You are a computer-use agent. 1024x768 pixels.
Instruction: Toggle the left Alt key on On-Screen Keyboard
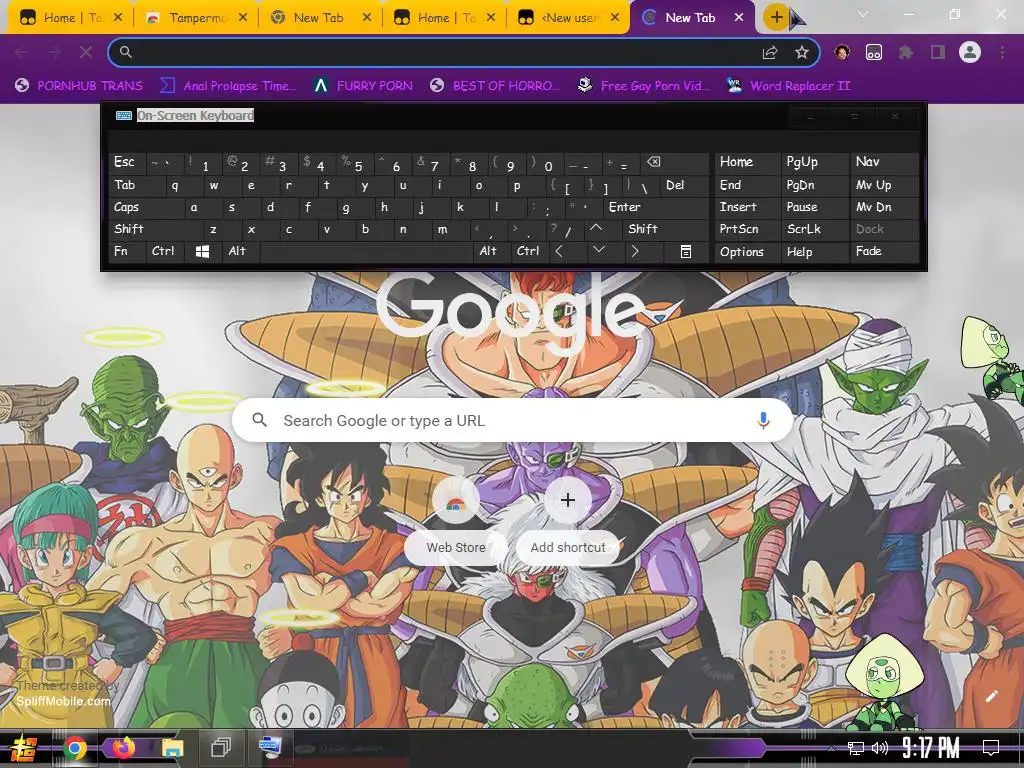click(240, 251)
